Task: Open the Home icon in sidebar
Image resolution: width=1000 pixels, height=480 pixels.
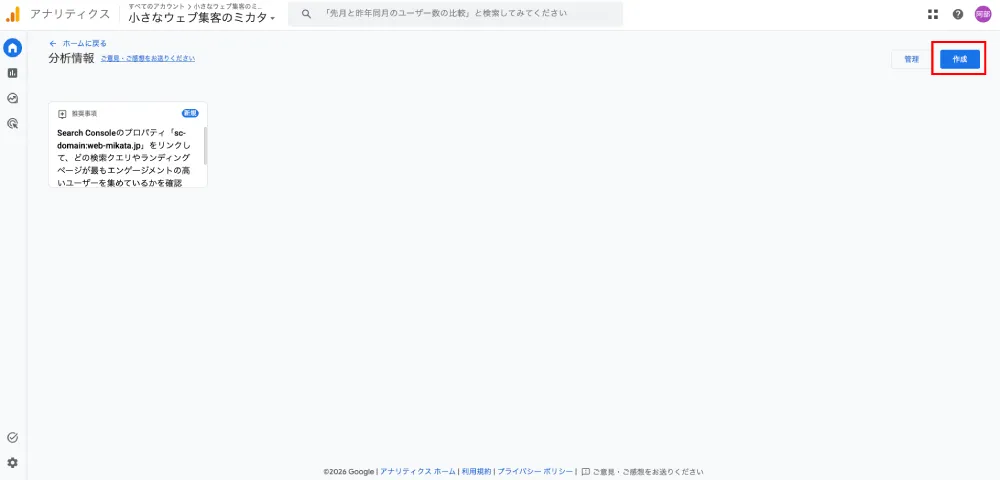Action: (13, 48)
